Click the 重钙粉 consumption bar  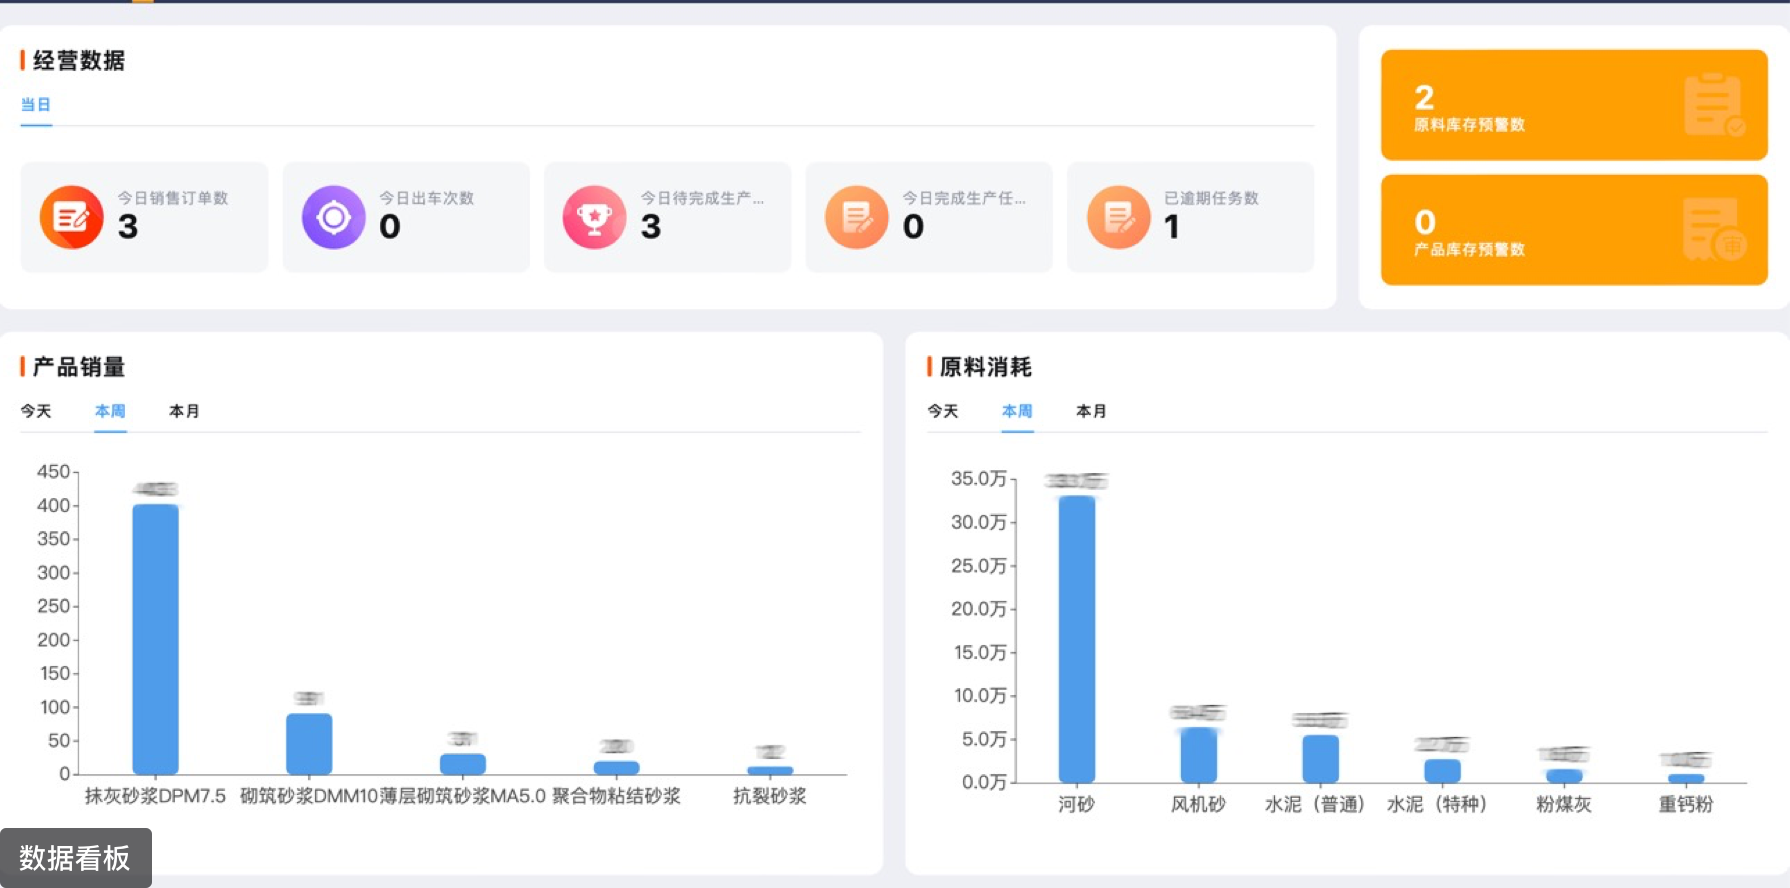pyautogui.click(x=1686, y=778)
